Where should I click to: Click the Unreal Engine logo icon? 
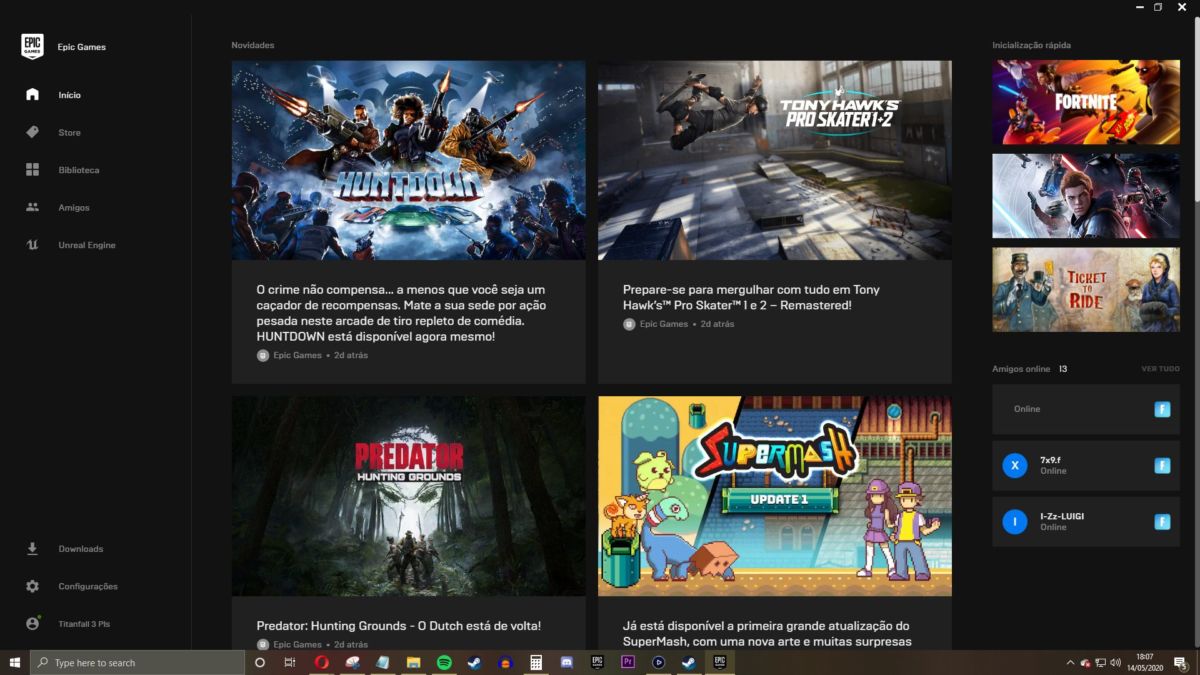coord(32,245)
